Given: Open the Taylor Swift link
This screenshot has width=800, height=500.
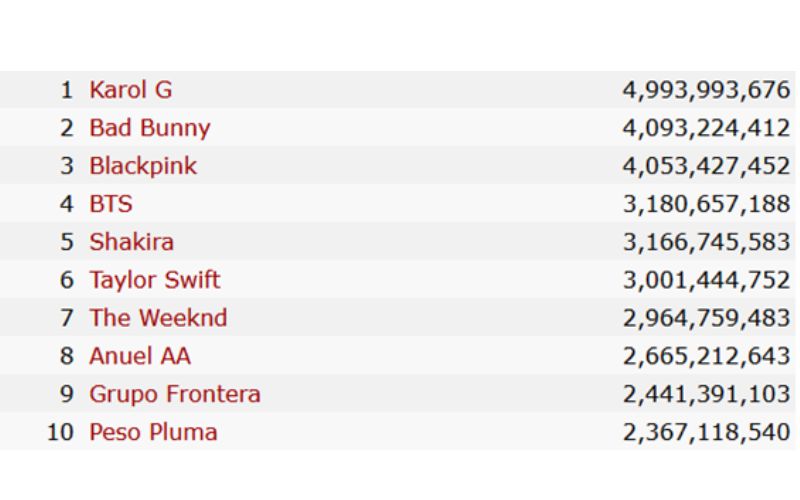Looking at the screenshot, I should 155,280.
